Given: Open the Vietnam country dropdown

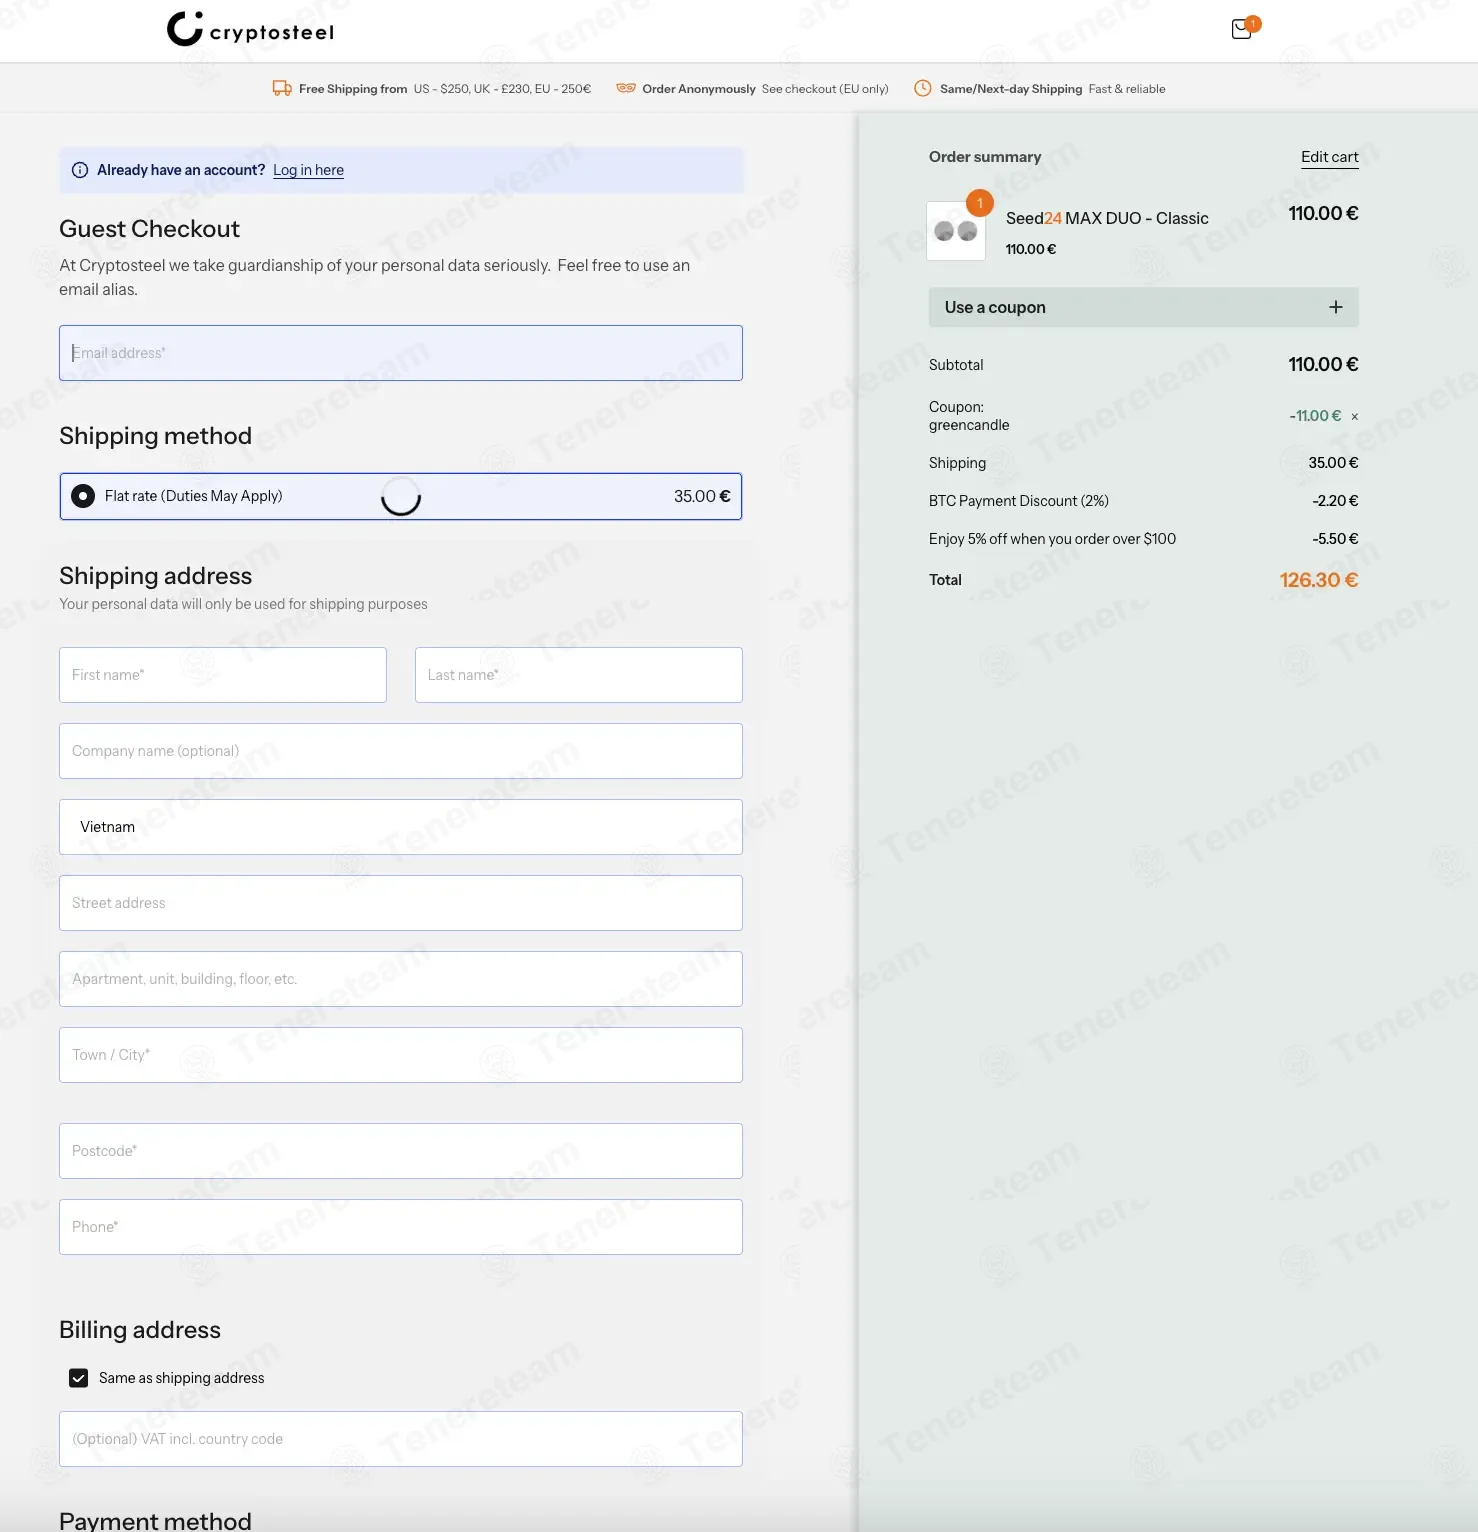Looking at the screenshot, I should click(401, 827).
